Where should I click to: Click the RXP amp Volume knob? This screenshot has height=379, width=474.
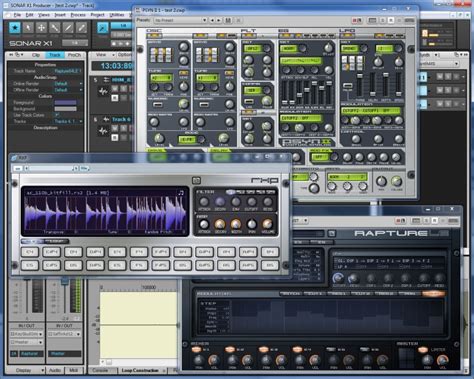268,224
